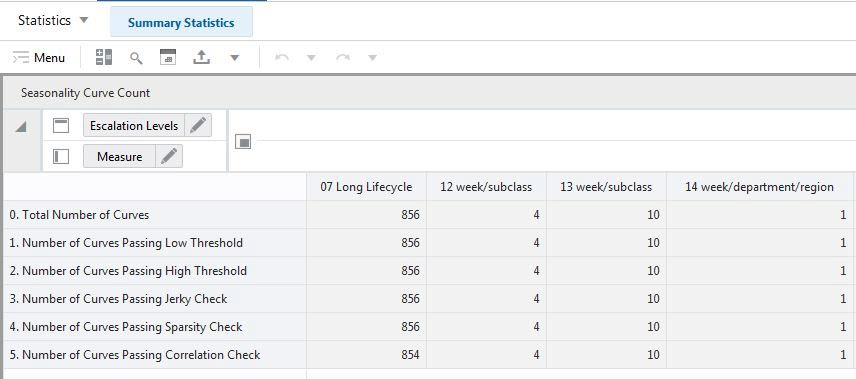This screenshot has height=379, width=856.
Task: Collapse the pivot area triangle
Action: click(x=21, y=127)
